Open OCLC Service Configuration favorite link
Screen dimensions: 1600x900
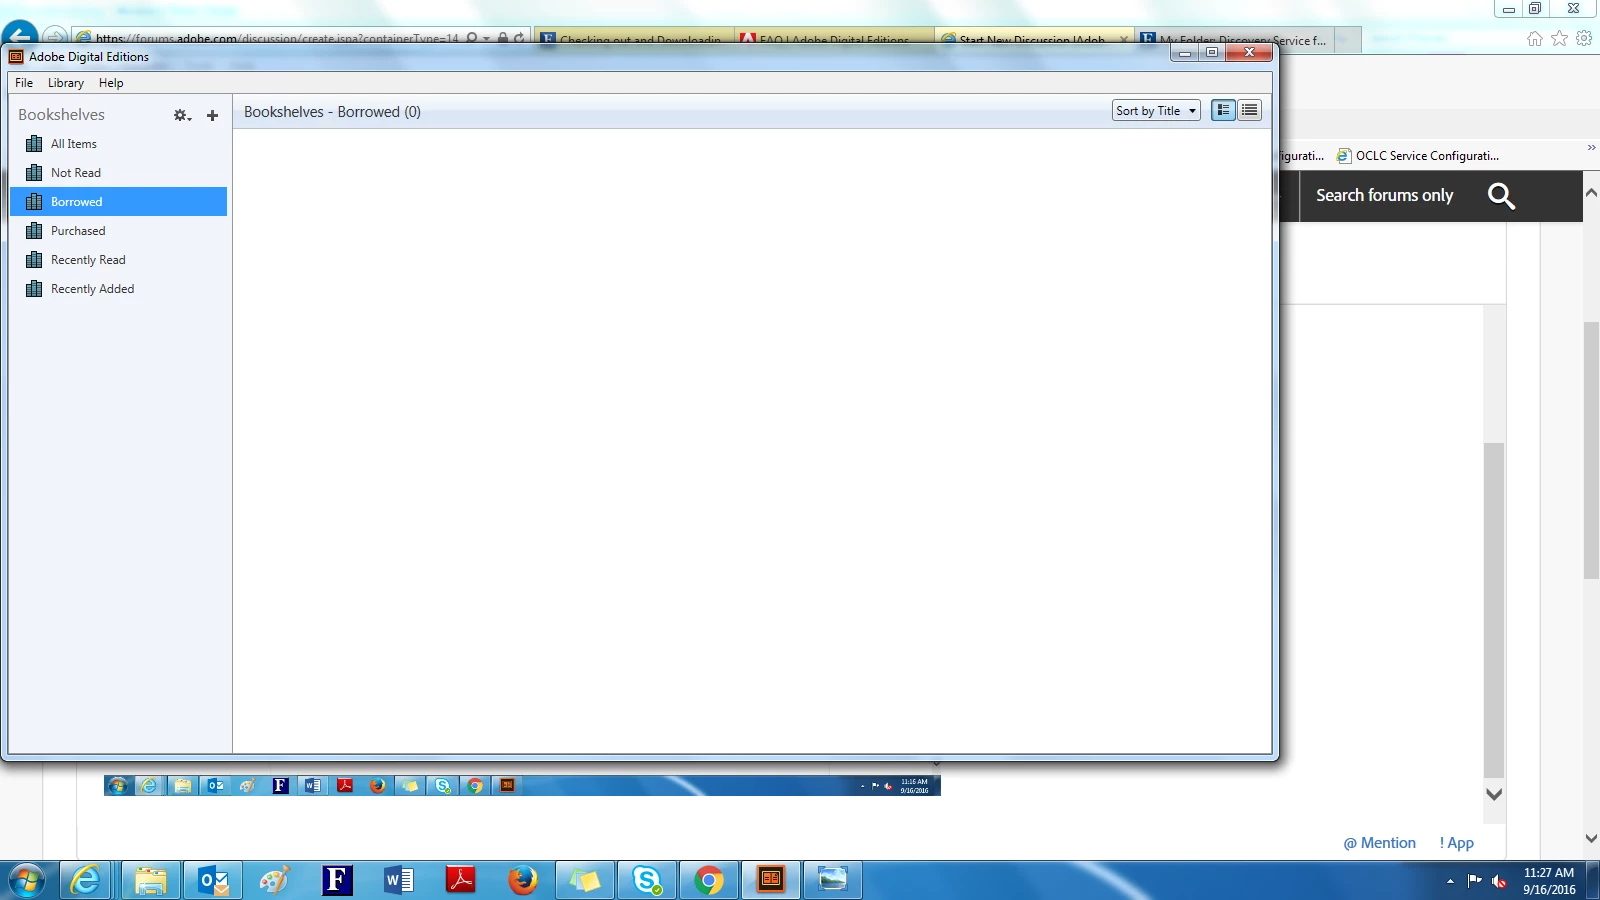pyautogui.click(x=1418, y=156)
